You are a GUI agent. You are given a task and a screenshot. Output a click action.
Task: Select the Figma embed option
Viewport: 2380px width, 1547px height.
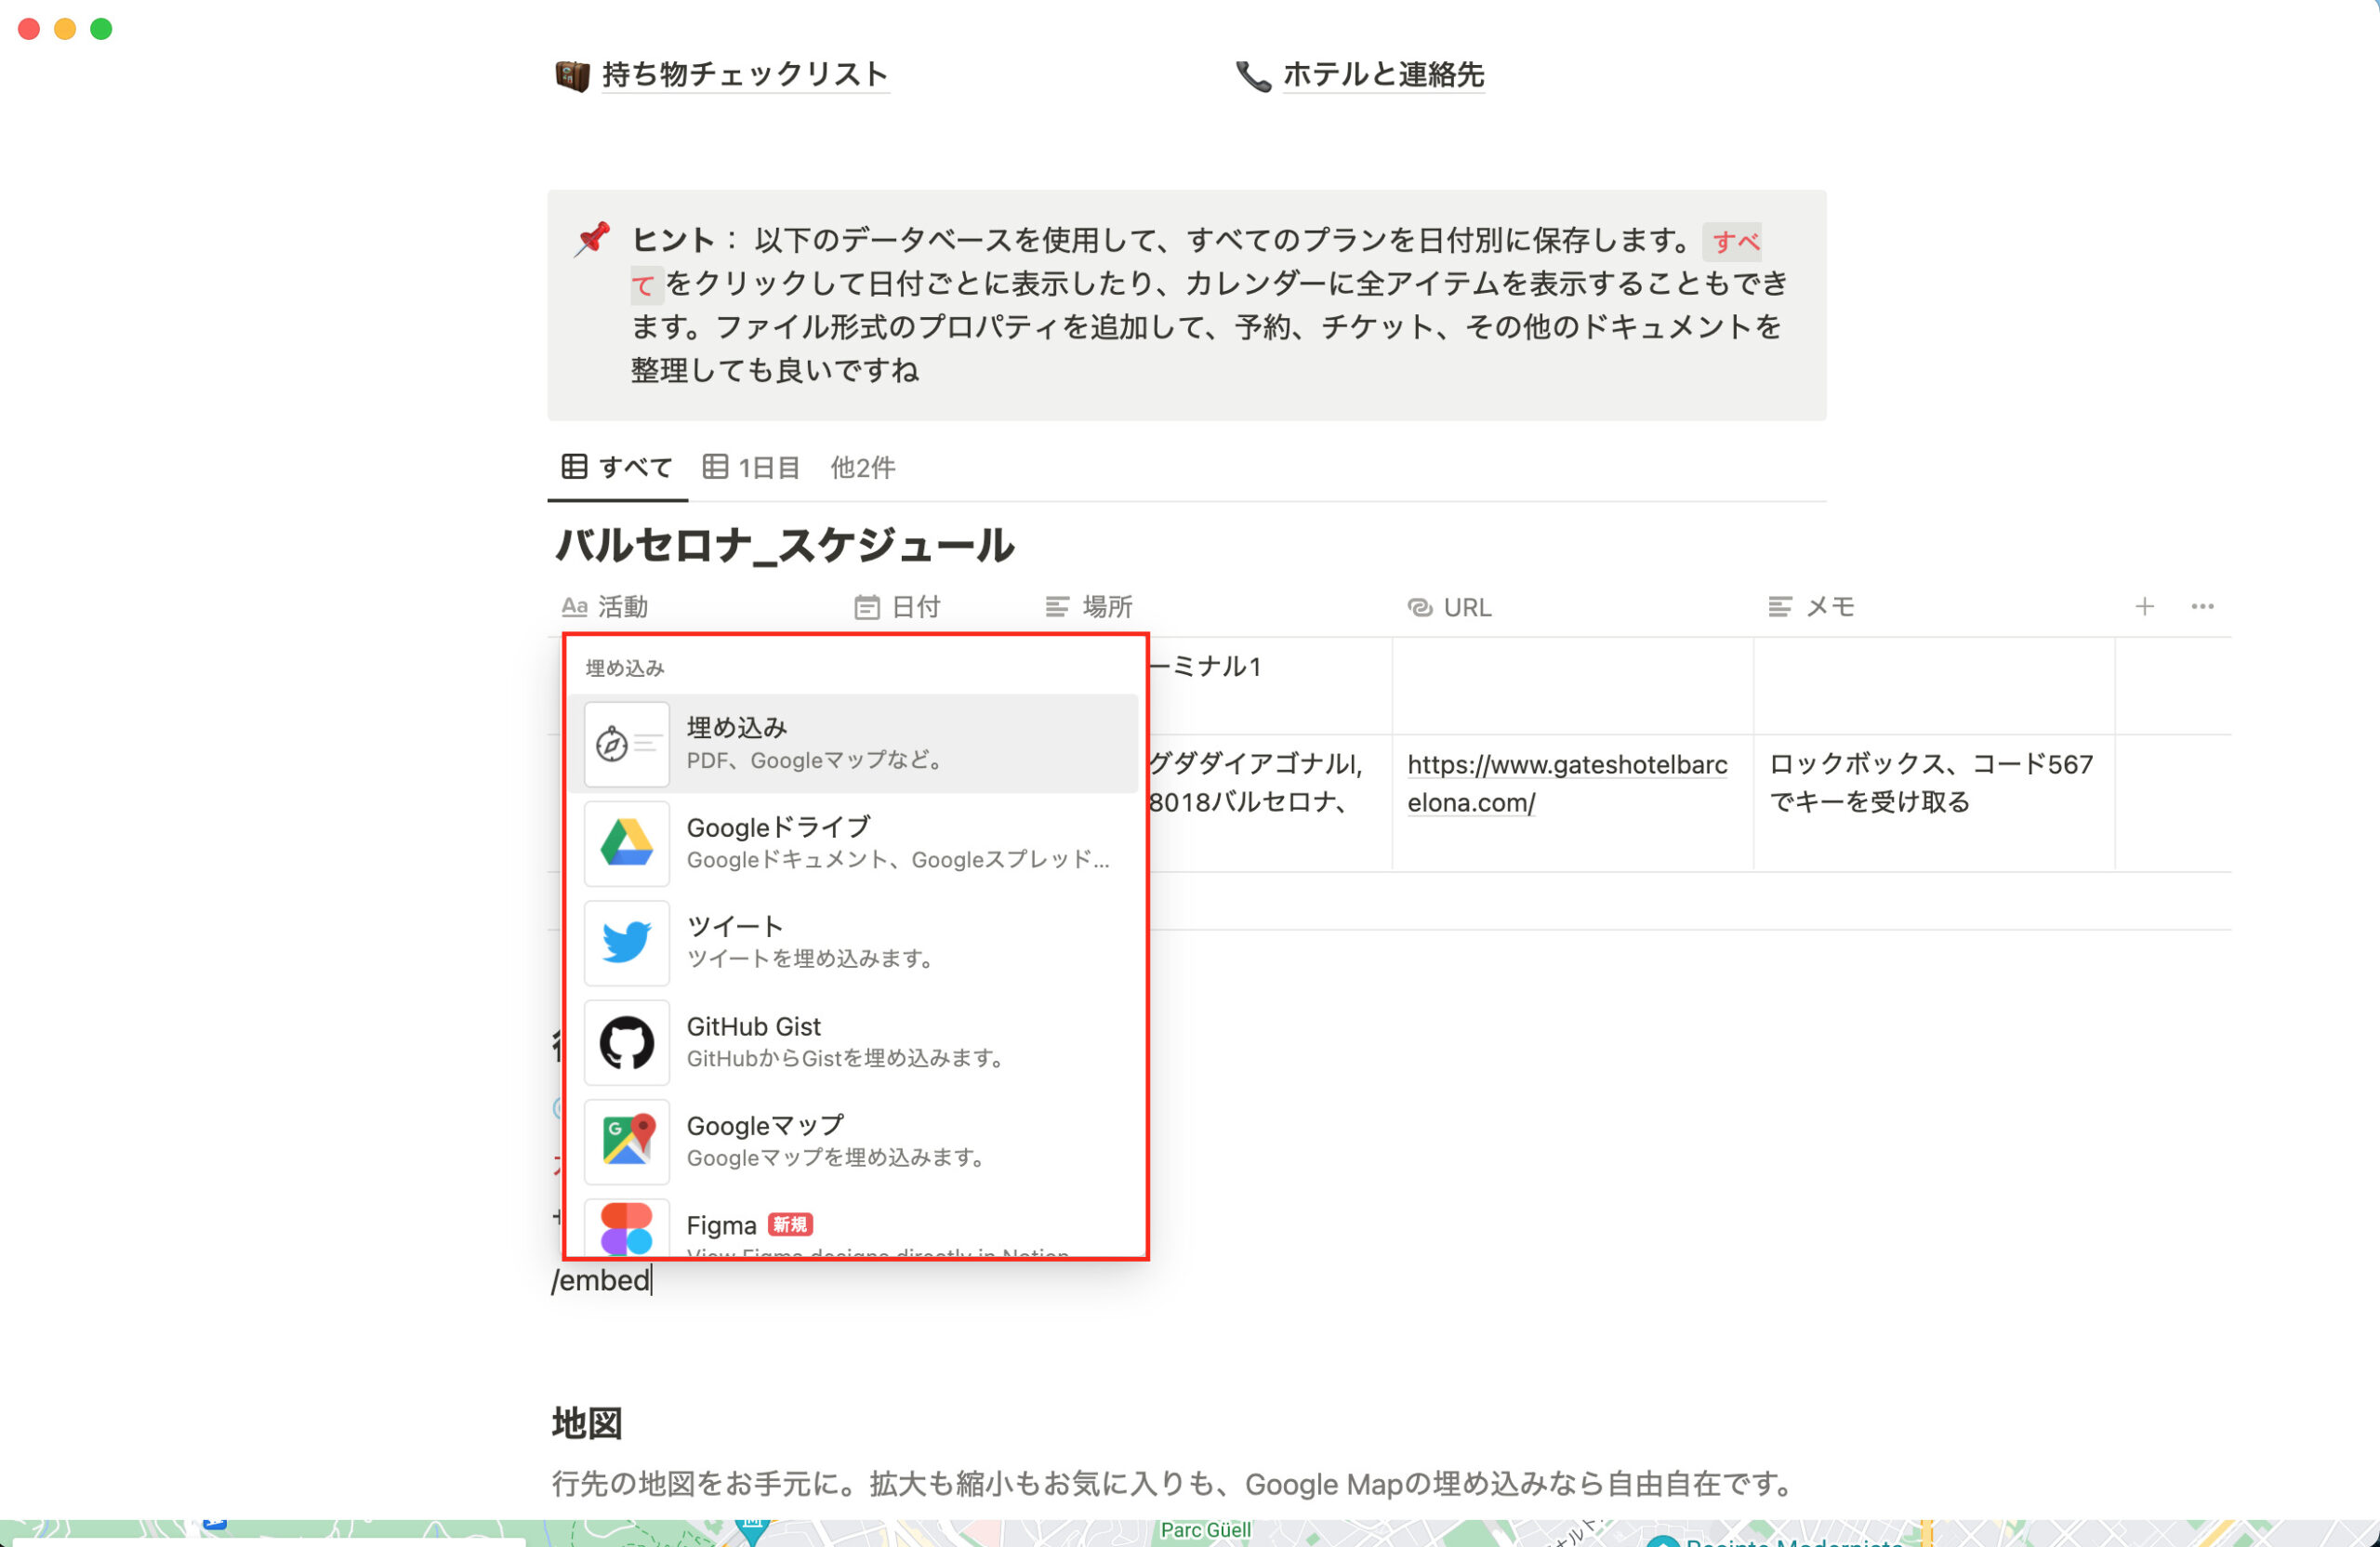coord(853,1226)
